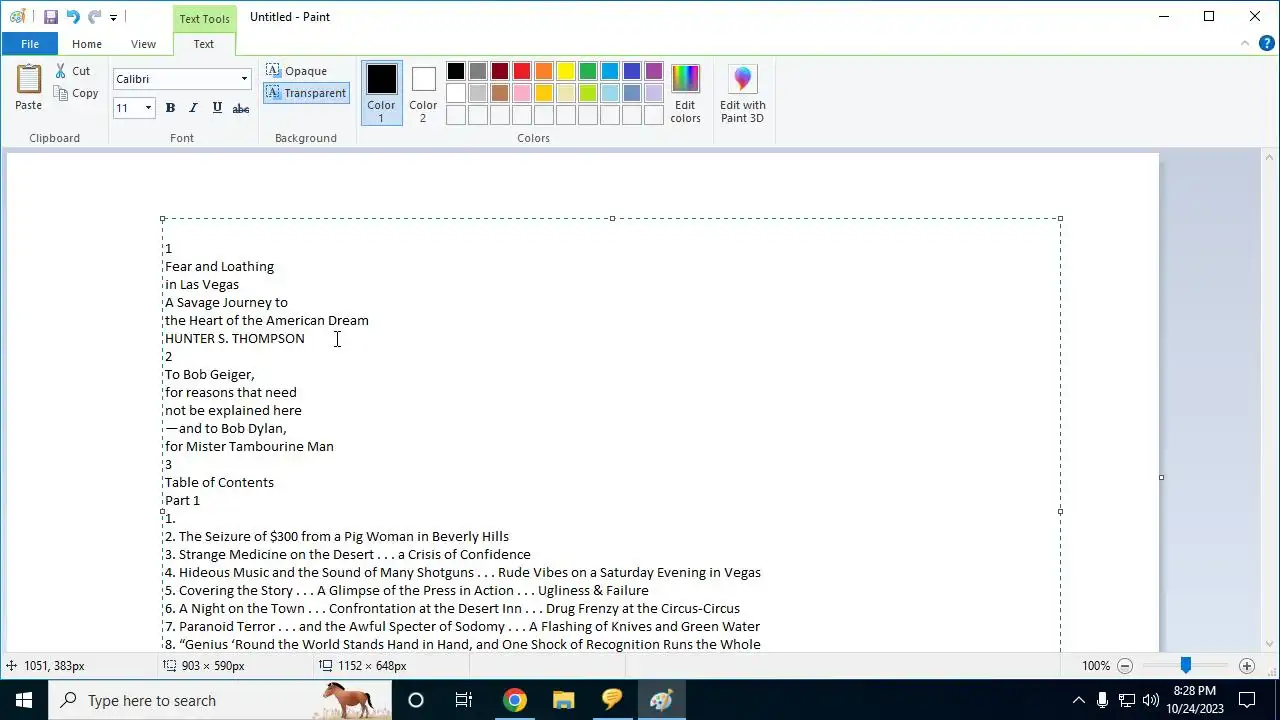Toggle bold formatting
1280x720 pixels.
[170, 108]
